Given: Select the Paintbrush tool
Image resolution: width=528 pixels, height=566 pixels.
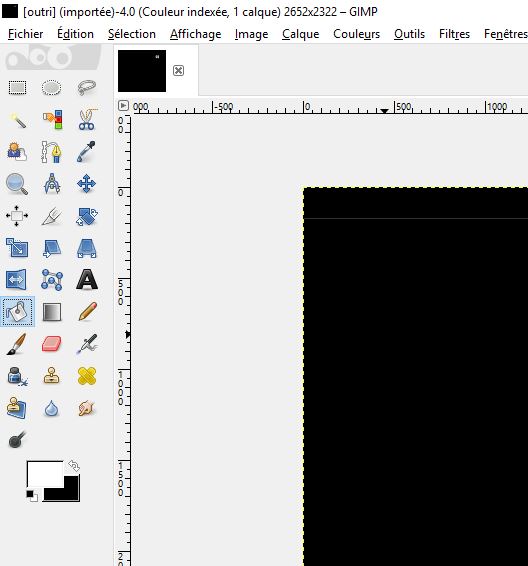Looking at the screenshot, I should click(17, 344).
